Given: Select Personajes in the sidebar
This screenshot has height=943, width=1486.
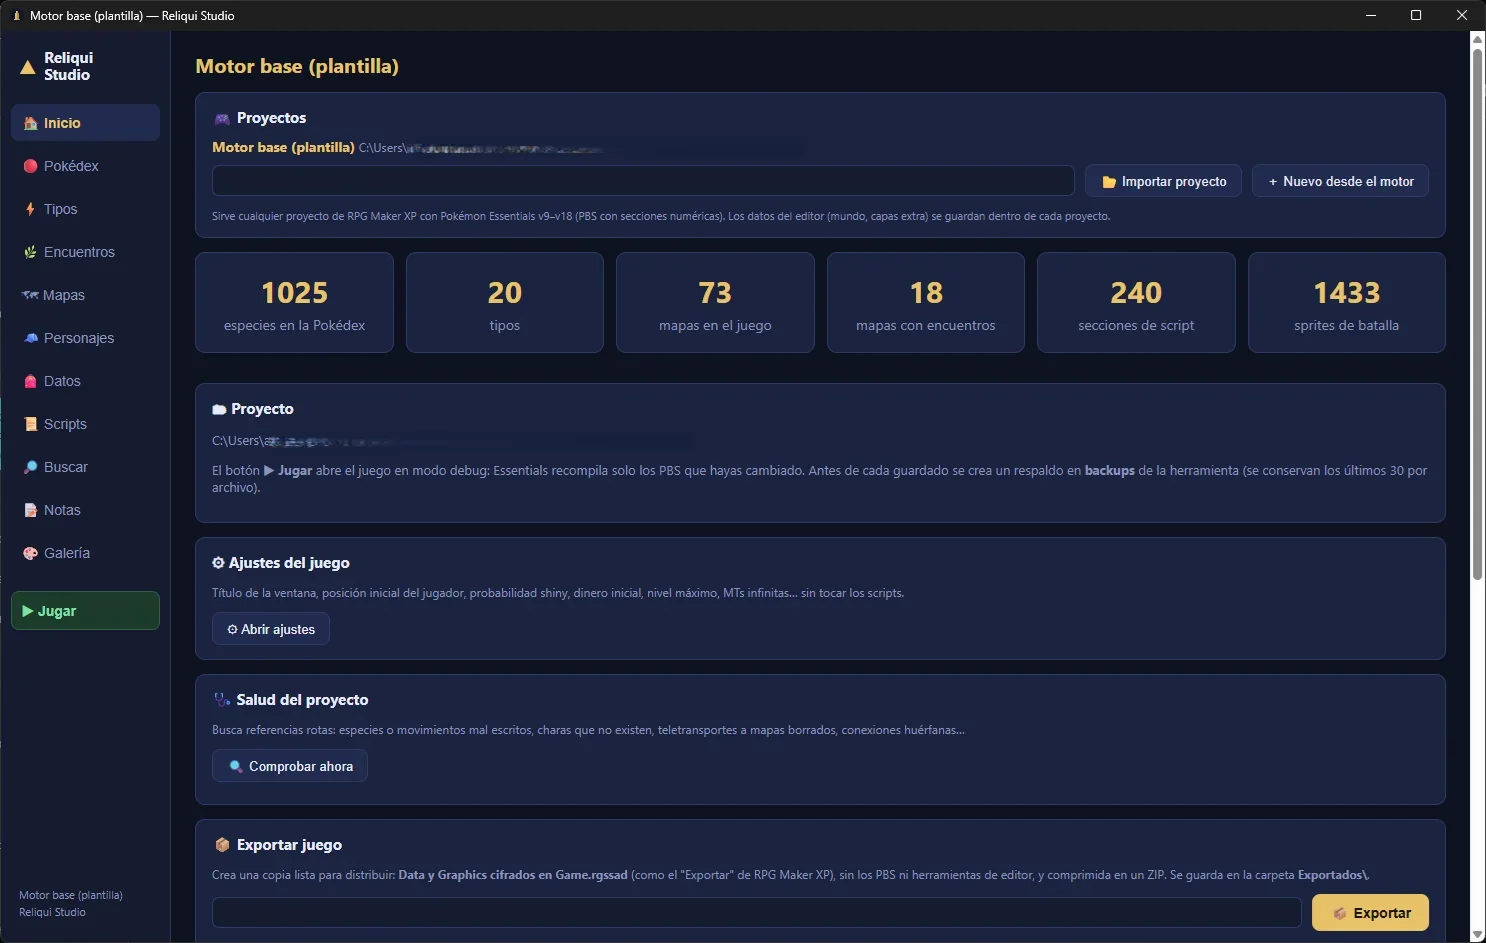Looking at the screenshot, I should (85, 338).
